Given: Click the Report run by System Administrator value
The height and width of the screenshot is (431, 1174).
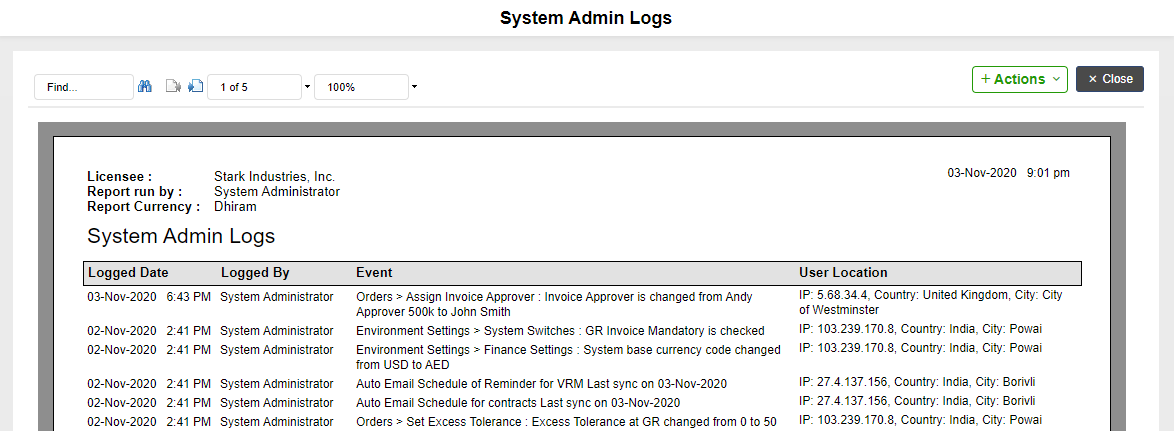Looking at the screenshot, I should (277, 192).
